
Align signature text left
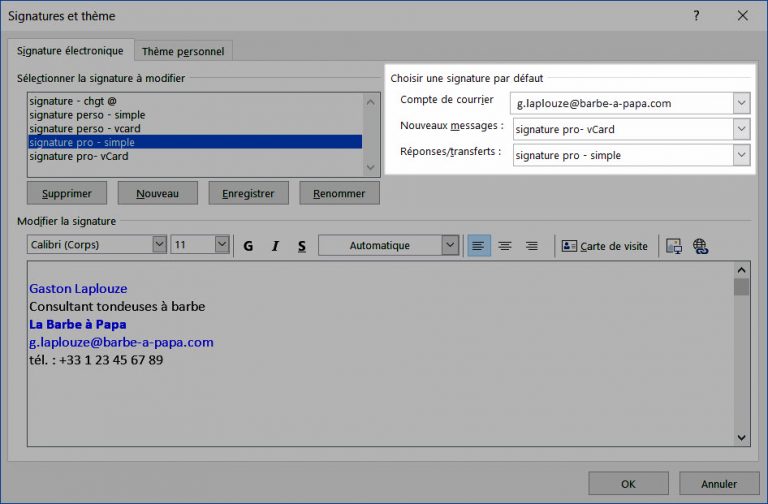tap(479, 246)
